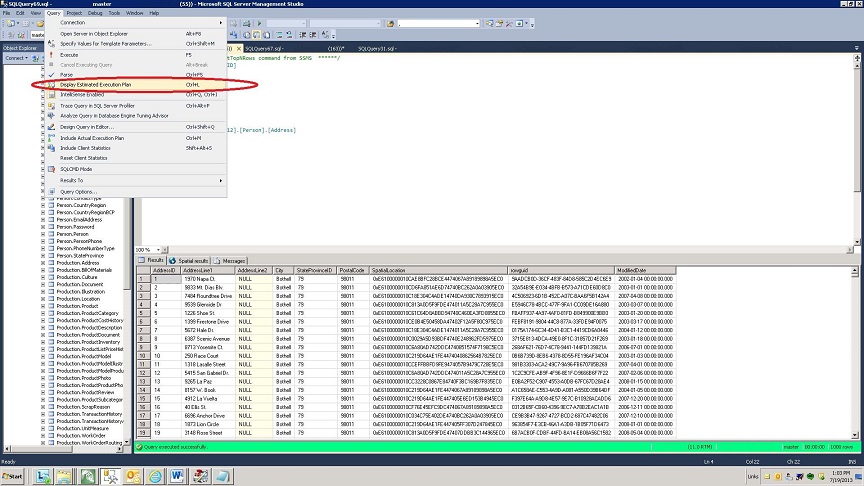
Task: Select Person.EmailAddress in tree
Action: (79, 219)
